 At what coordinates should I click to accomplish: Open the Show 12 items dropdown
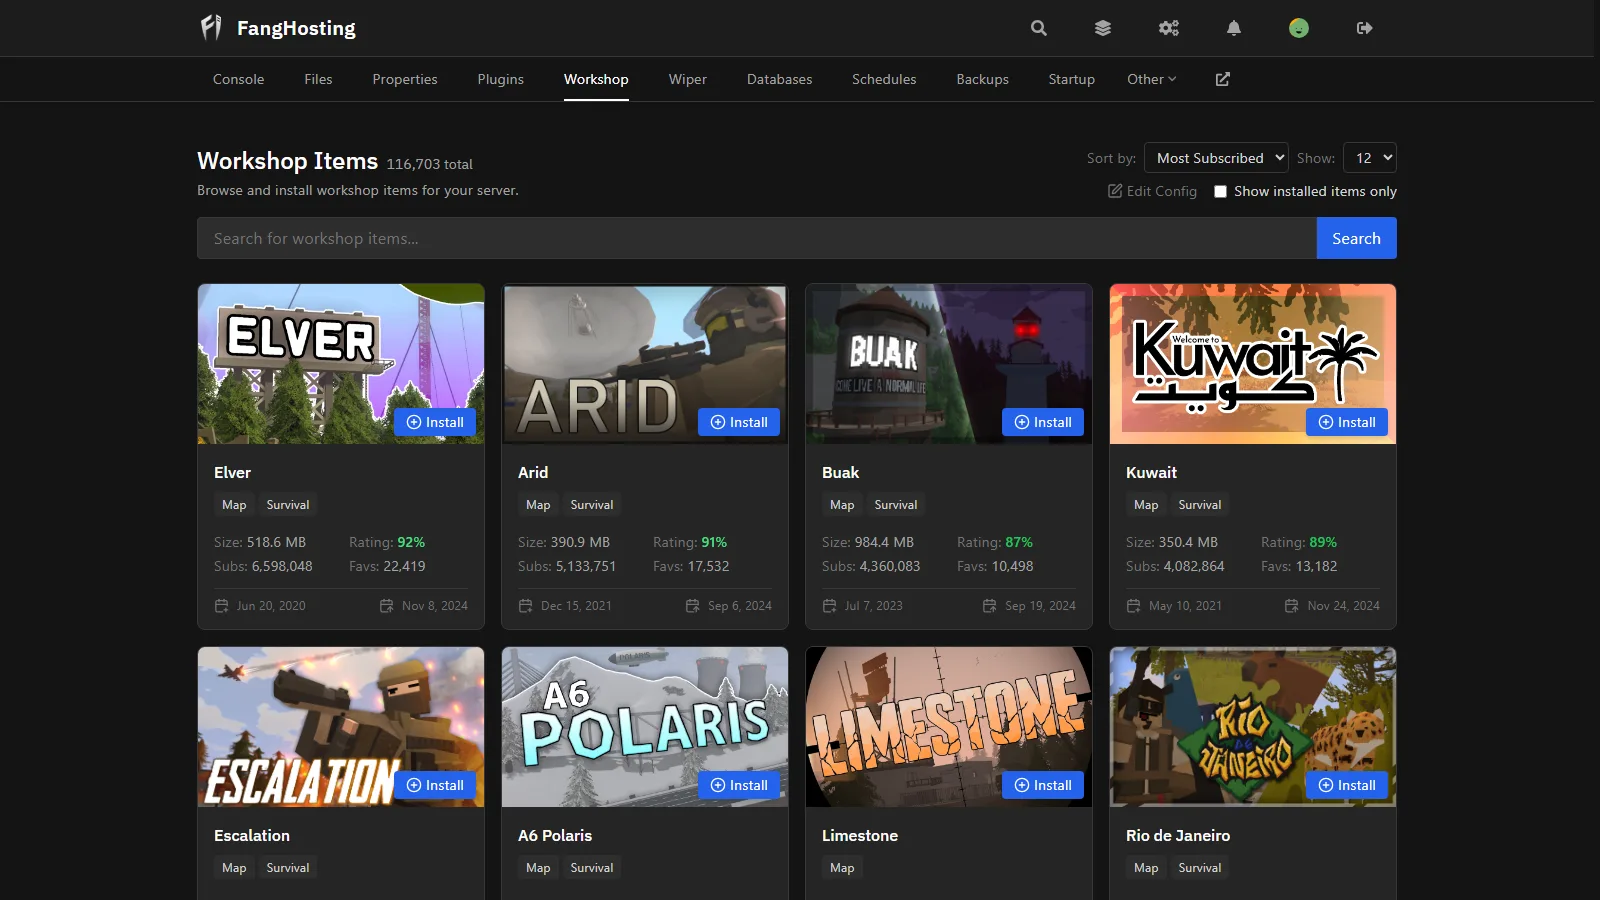1370,158
